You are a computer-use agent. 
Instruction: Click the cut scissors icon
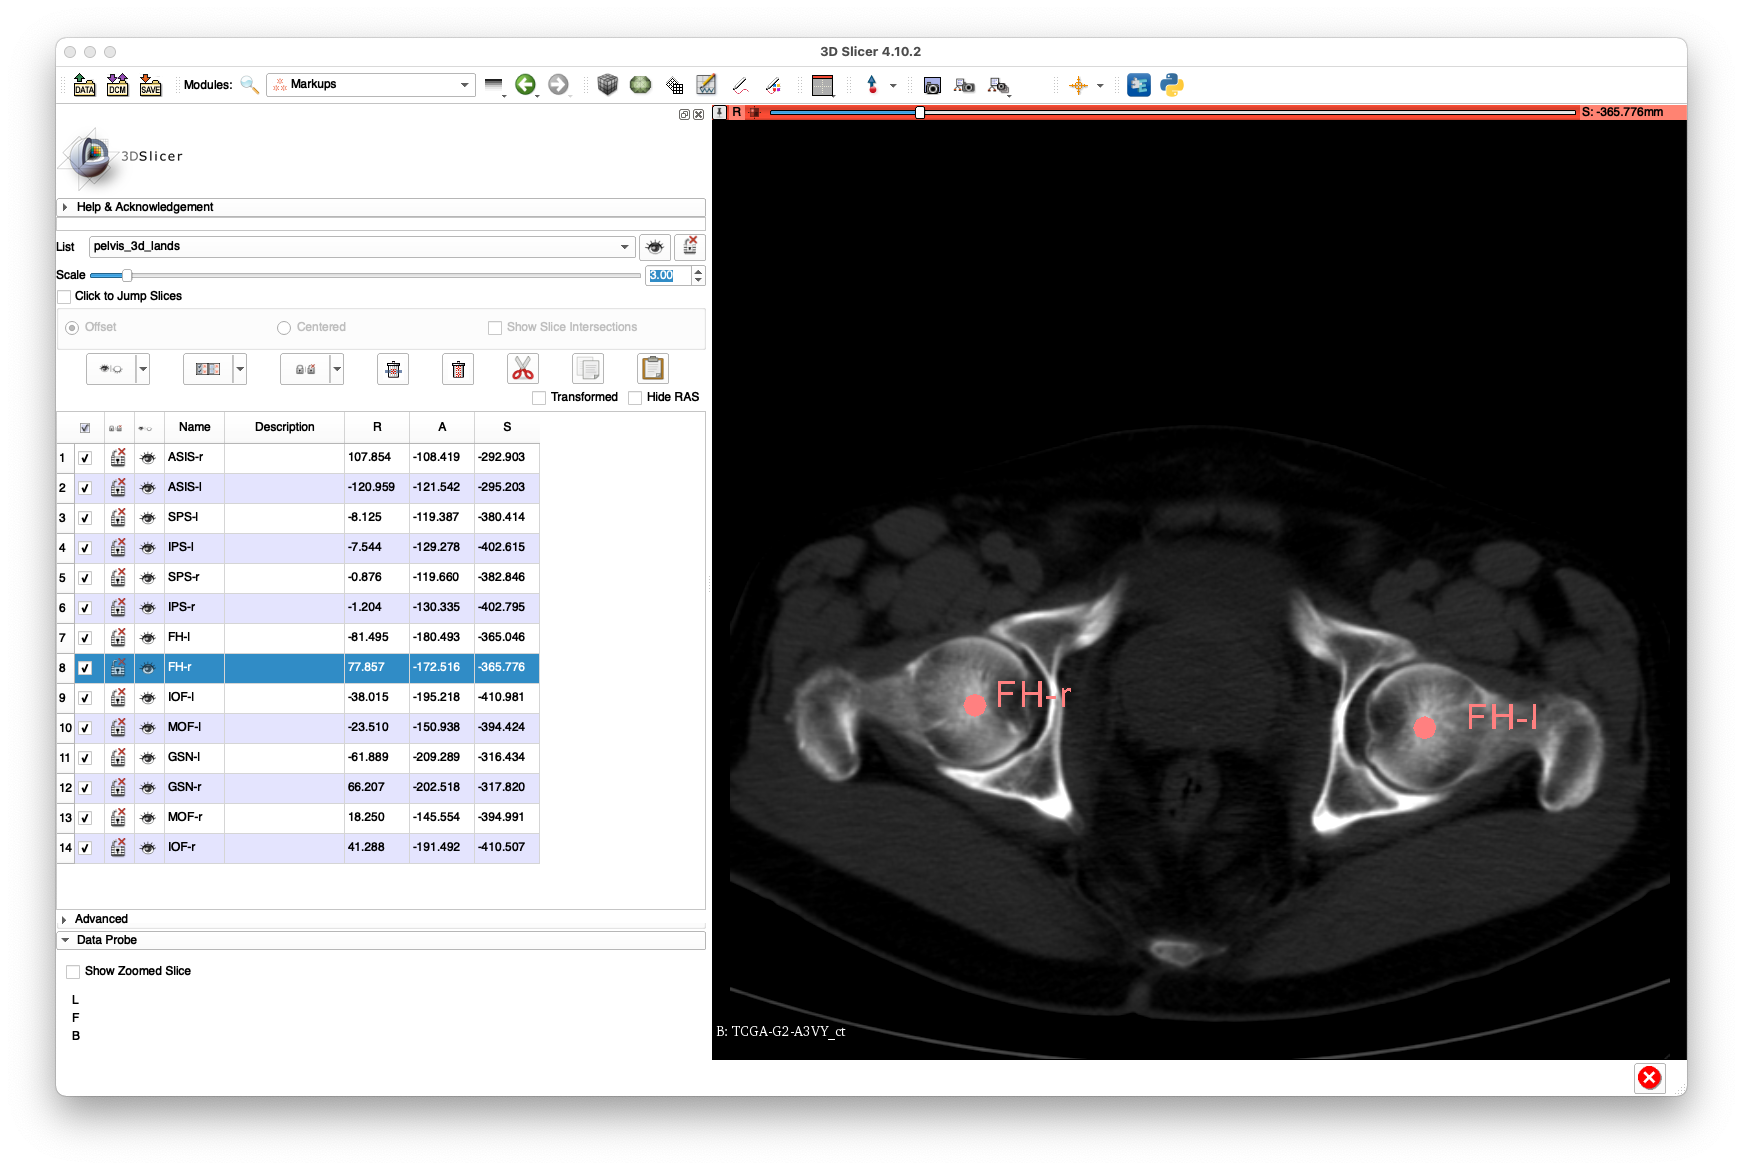click(x=523, y=369)
